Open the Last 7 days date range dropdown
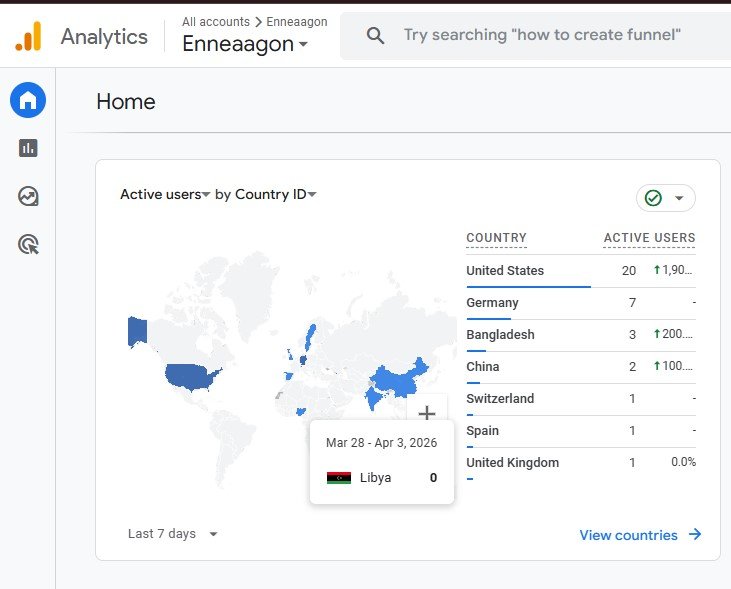Image resolution: width=731 pixels, height=589 pixels. pos(172,534)
